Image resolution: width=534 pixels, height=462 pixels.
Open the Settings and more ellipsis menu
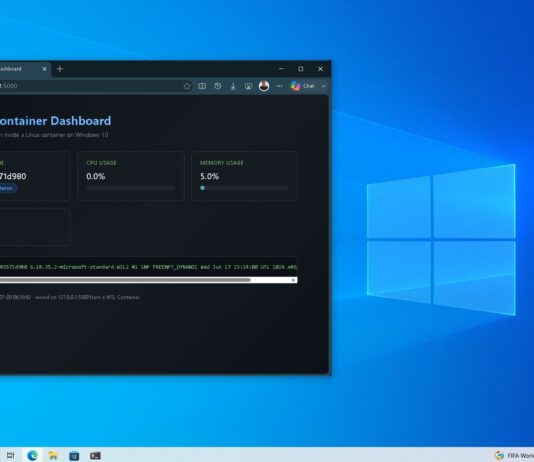[279, 86]
